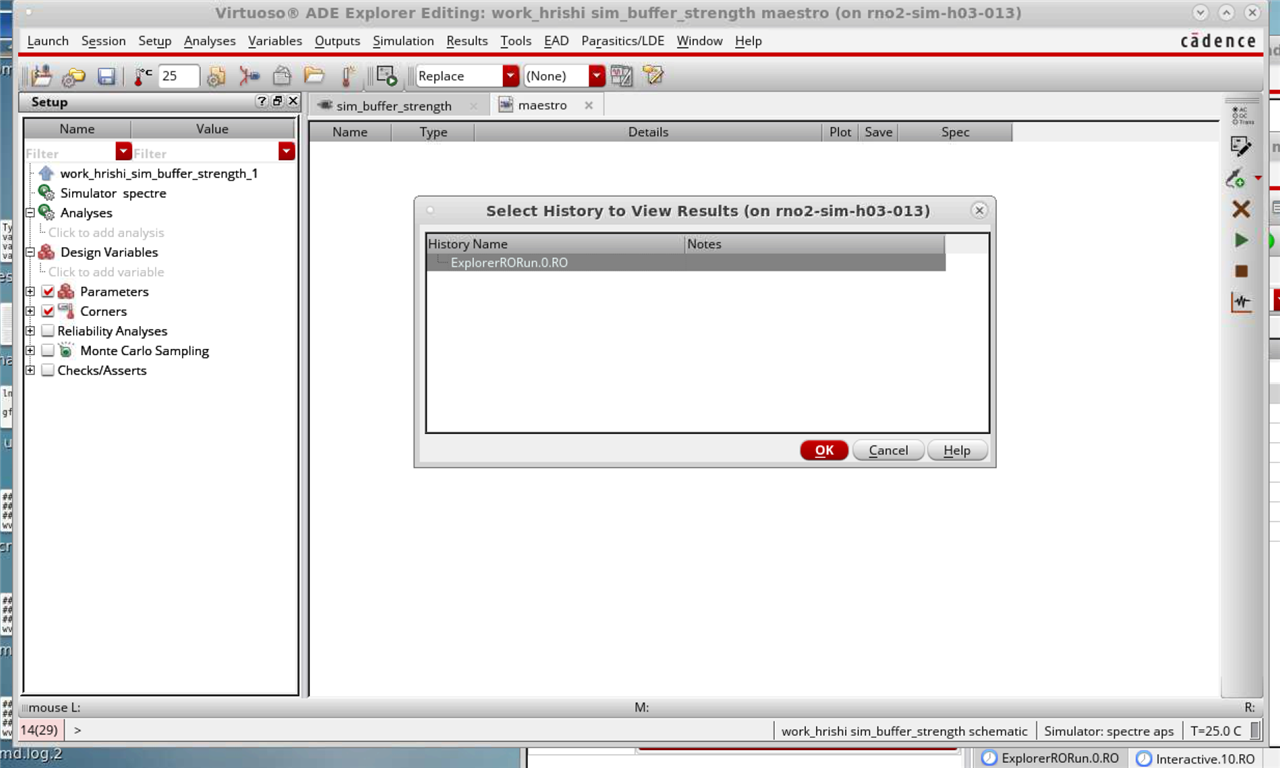1280x768 pixels.
Task: Enable the Reliability Analyses checkbox
Action: pos(48,331)
